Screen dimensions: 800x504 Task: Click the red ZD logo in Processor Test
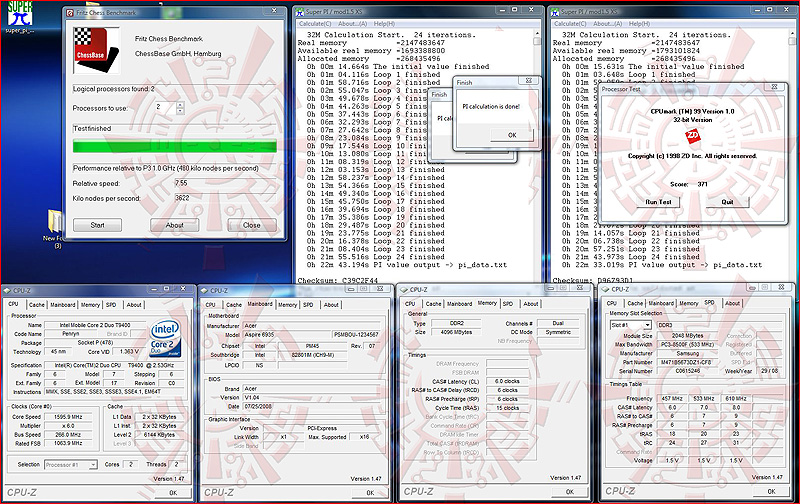pos(692,135)
